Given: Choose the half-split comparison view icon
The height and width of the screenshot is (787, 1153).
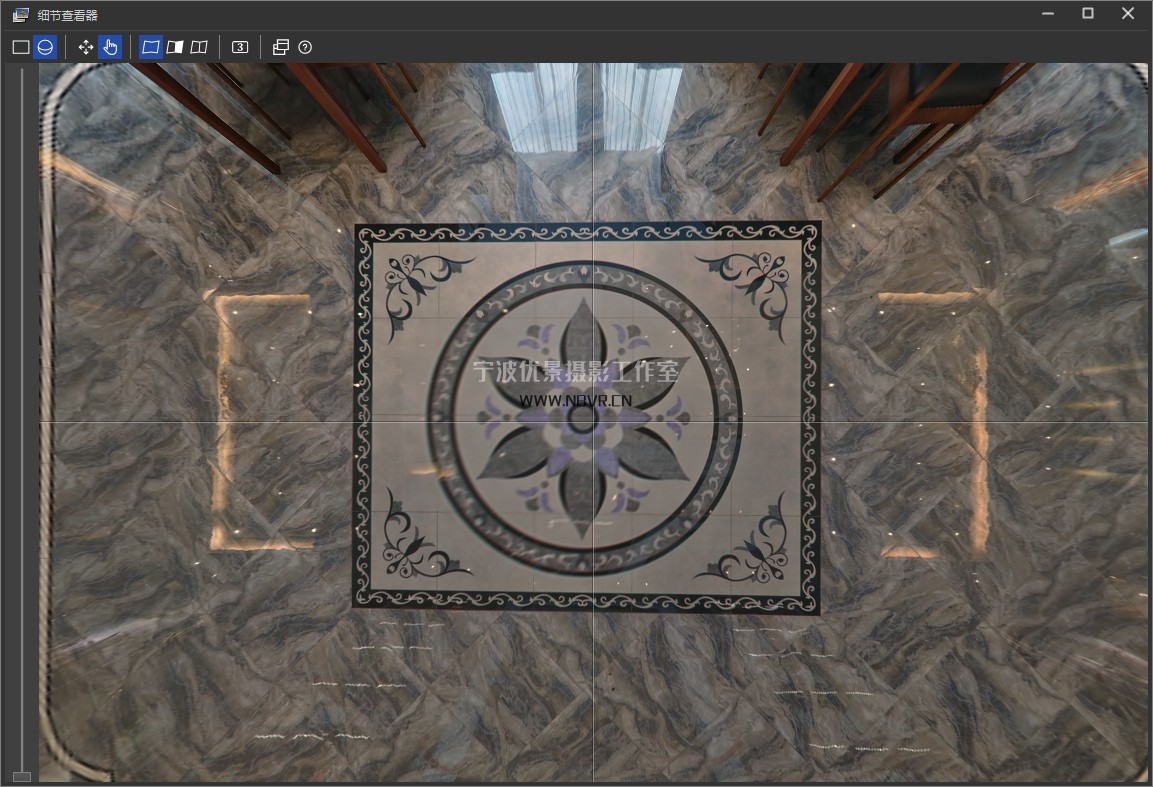Looking at the screenshot, I should coord(175,47).
